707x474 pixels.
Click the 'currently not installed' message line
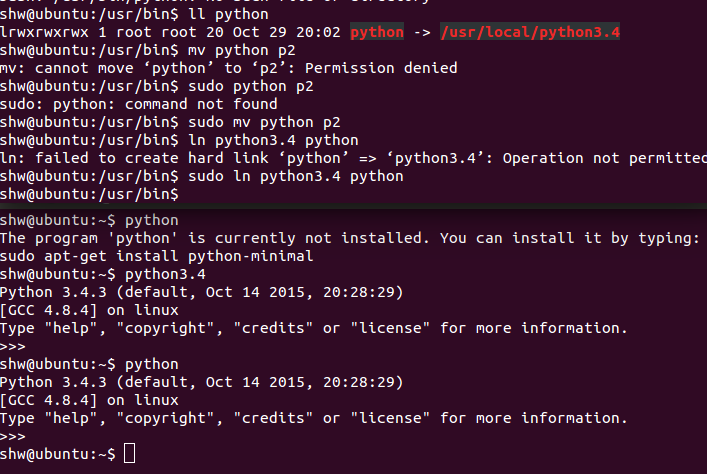click(x=350, y=238)
